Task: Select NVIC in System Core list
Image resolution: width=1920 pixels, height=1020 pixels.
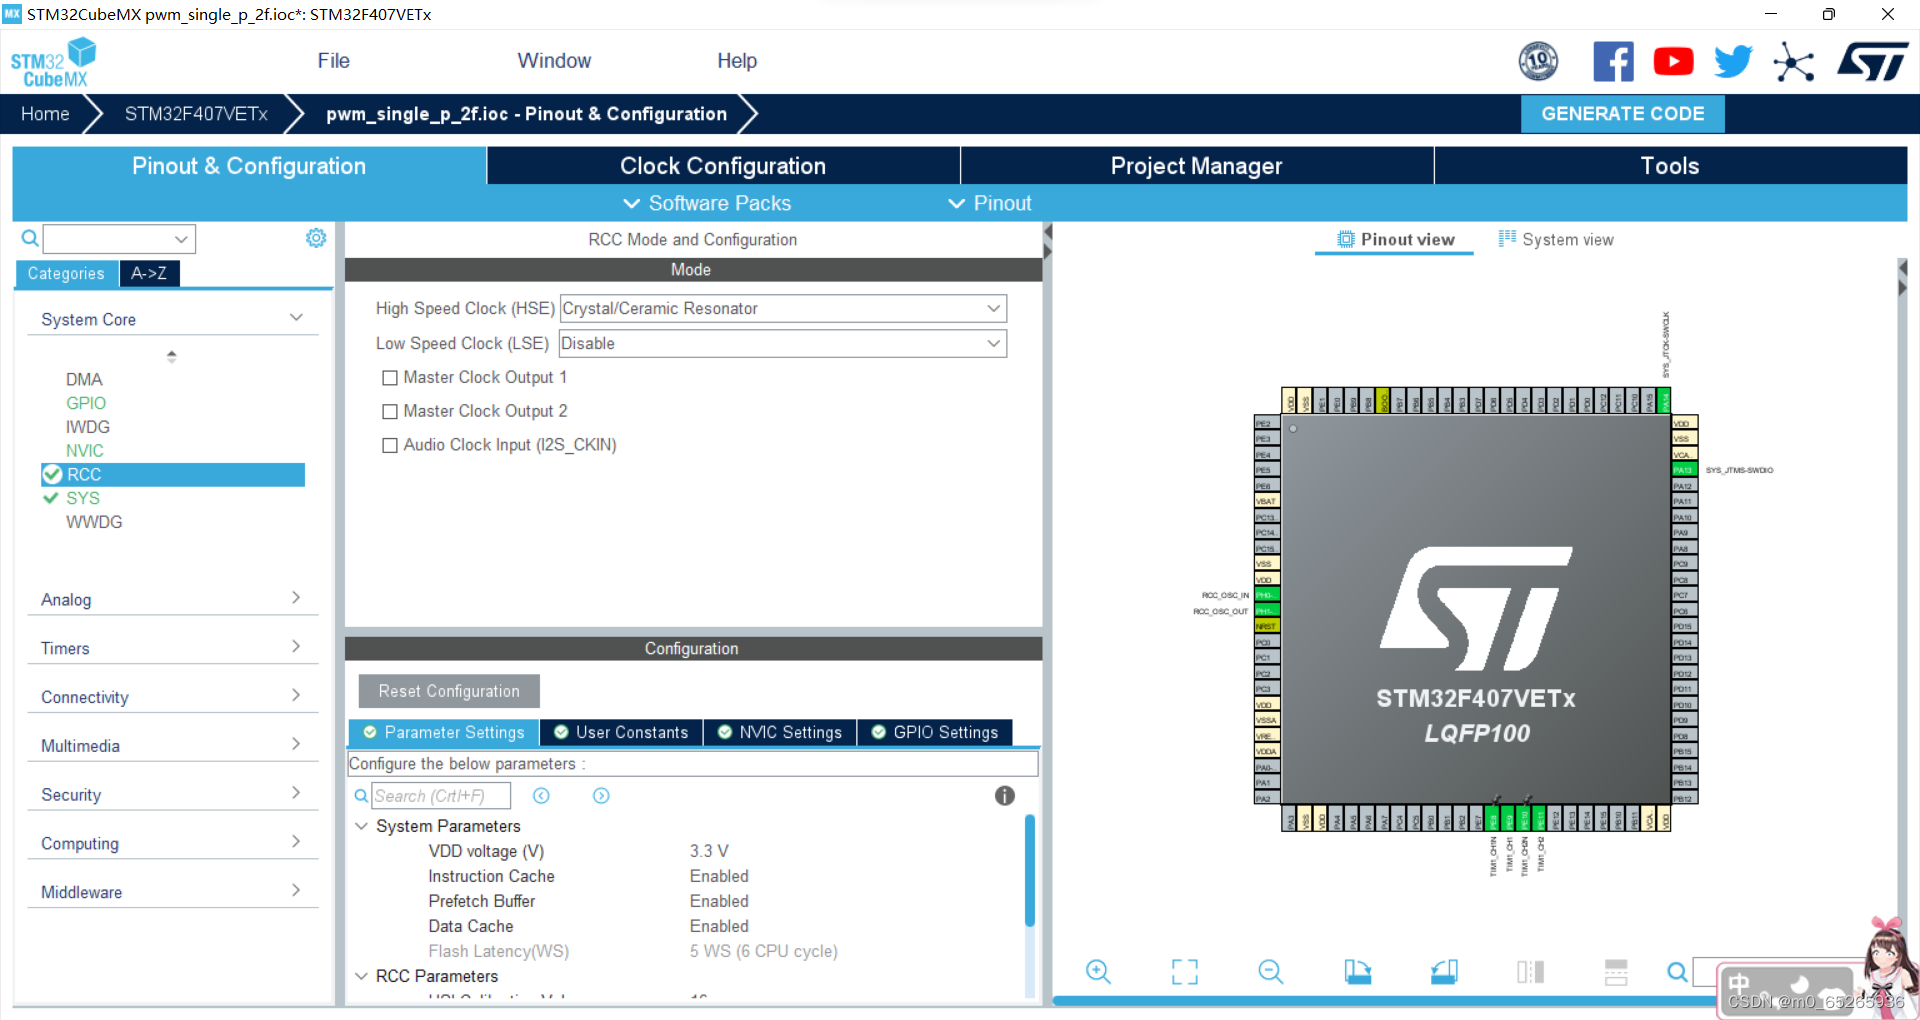Action: [85, 451]
